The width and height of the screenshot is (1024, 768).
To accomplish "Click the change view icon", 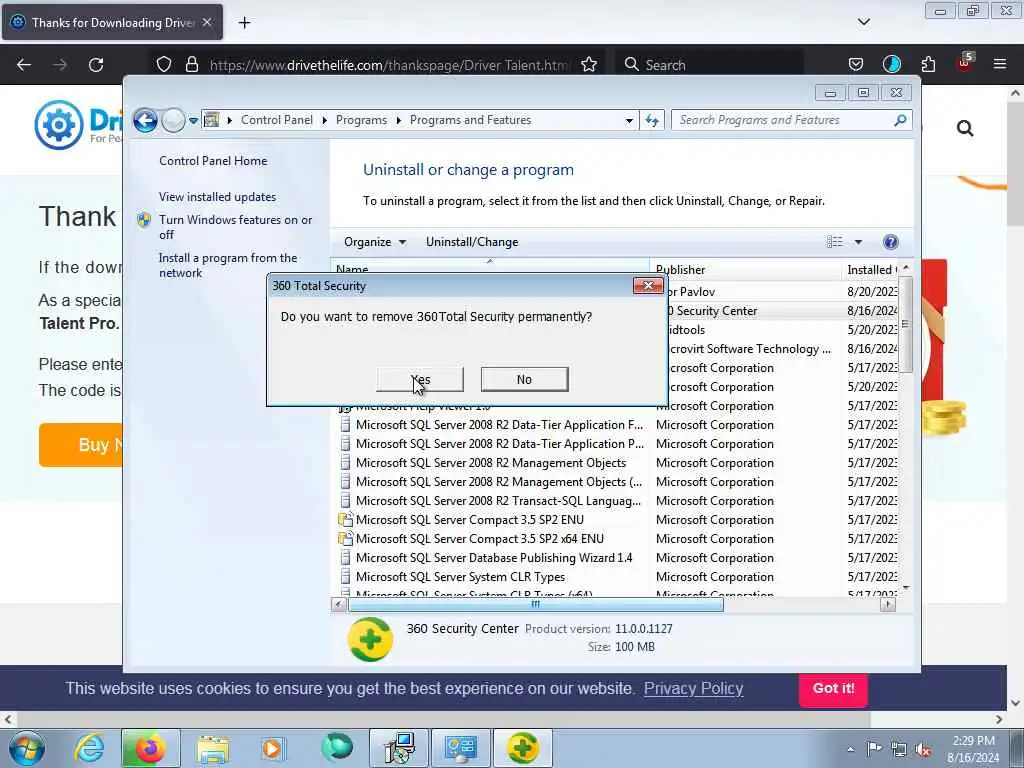I will click(835, 242).
